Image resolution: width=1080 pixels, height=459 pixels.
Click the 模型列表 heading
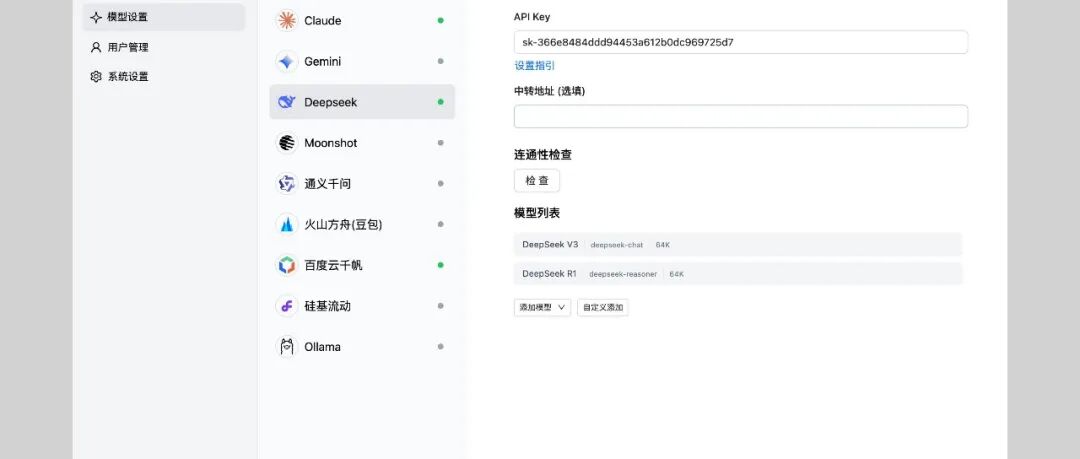[x=537, y=213]
